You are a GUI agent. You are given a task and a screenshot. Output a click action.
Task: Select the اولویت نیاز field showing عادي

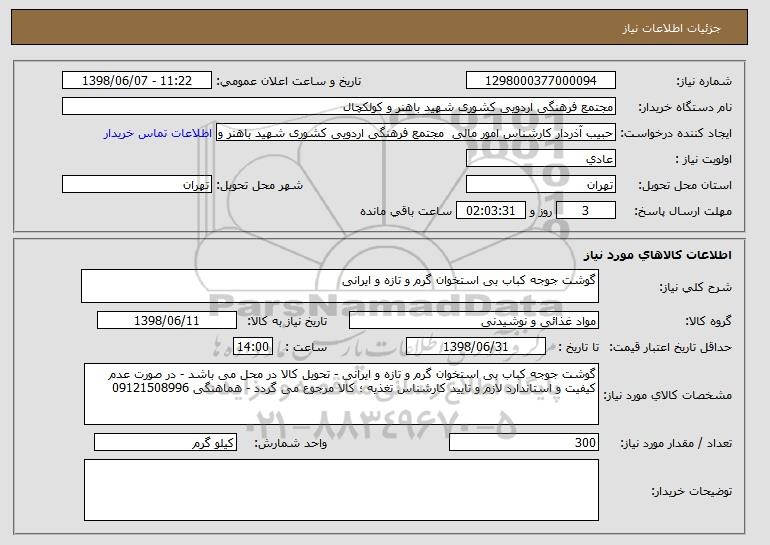(541, 159)
